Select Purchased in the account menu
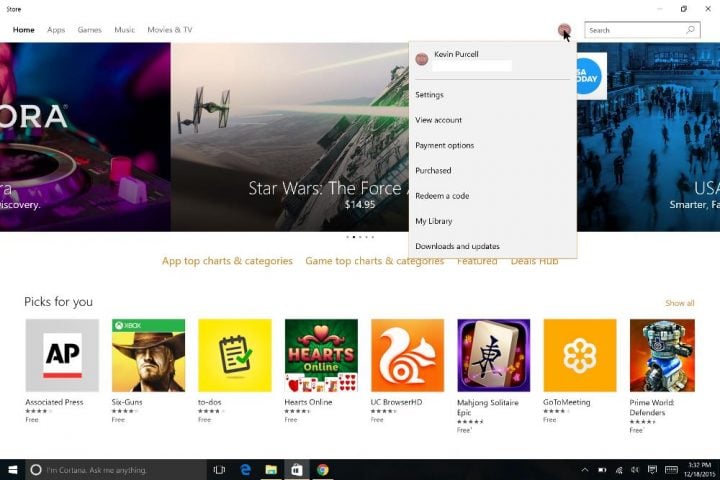720x480 pixels. click(x=493, y=170)
